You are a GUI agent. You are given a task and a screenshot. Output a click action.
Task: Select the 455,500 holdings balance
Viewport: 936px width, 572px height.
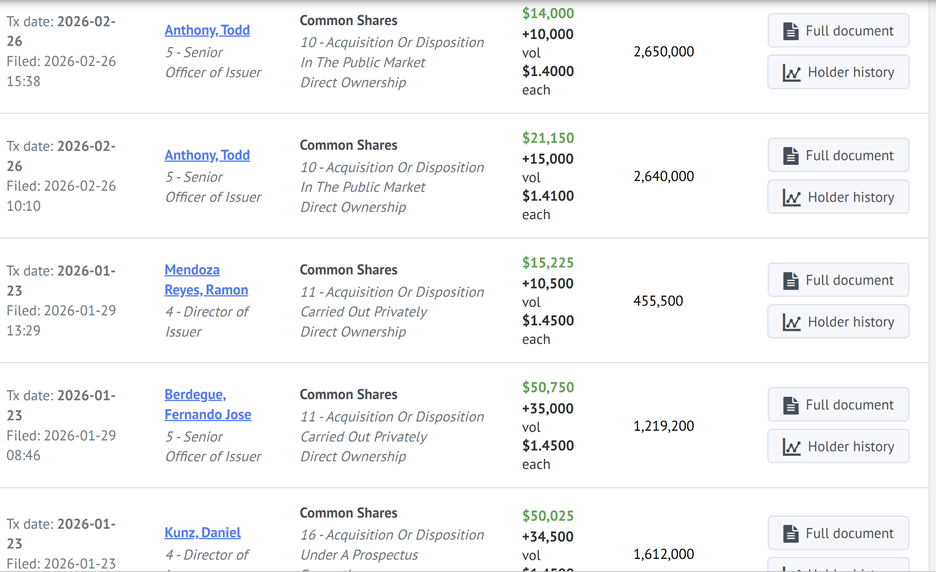coord(658,301)
